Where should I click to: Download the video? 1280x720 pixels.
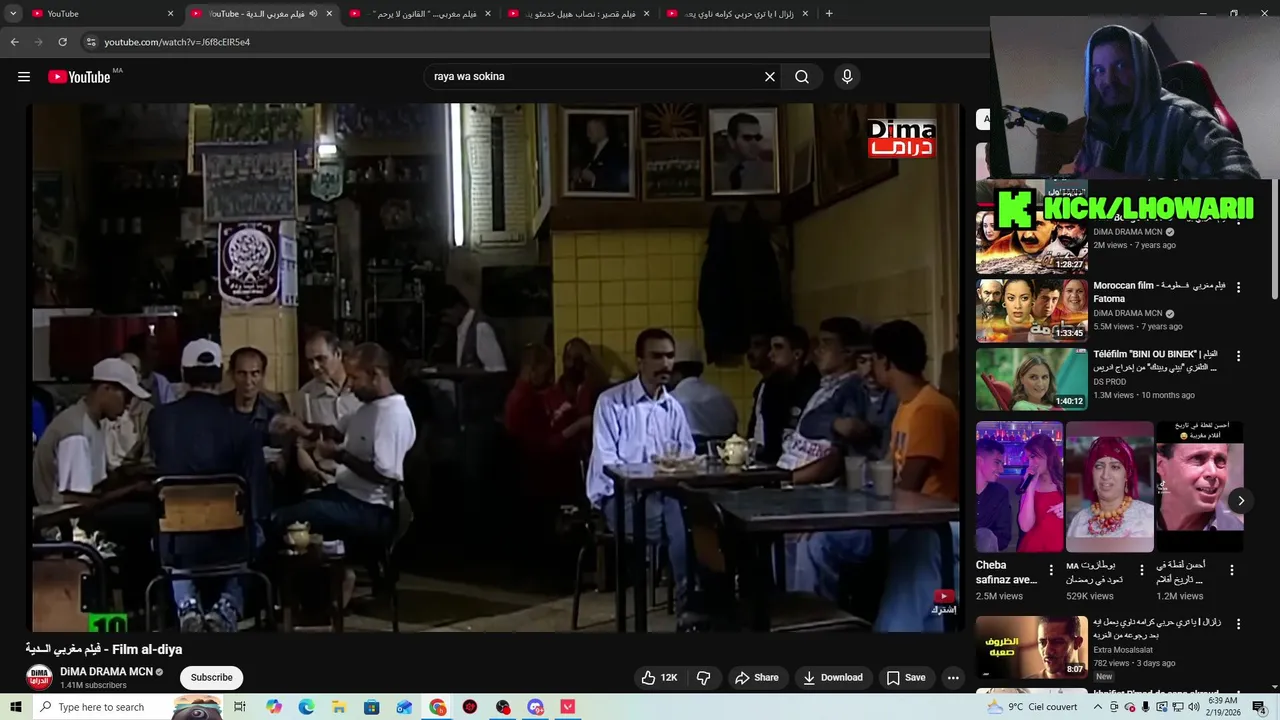[x=833, y=677]
